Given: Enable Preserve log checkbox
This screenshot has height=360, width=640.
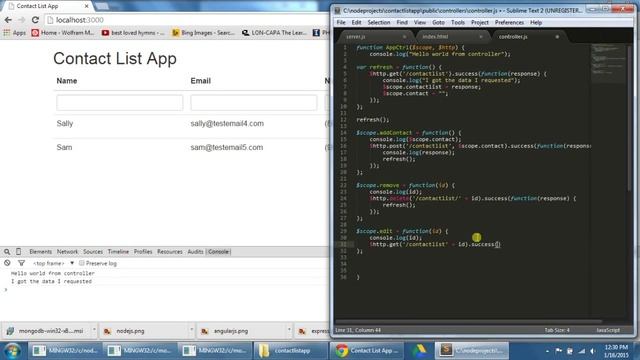Looking at the screenshot, I should pos(82,263).
